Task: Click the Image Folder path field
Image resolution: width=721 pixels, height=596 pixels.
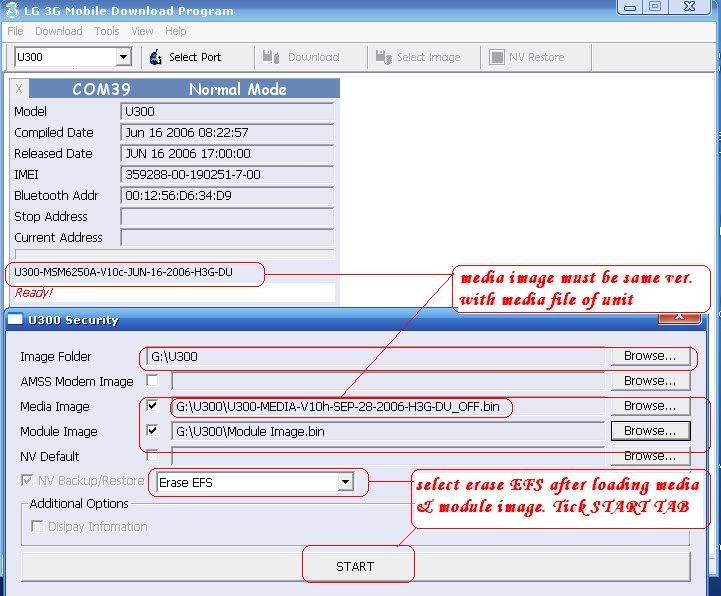Action: point(376,356)
